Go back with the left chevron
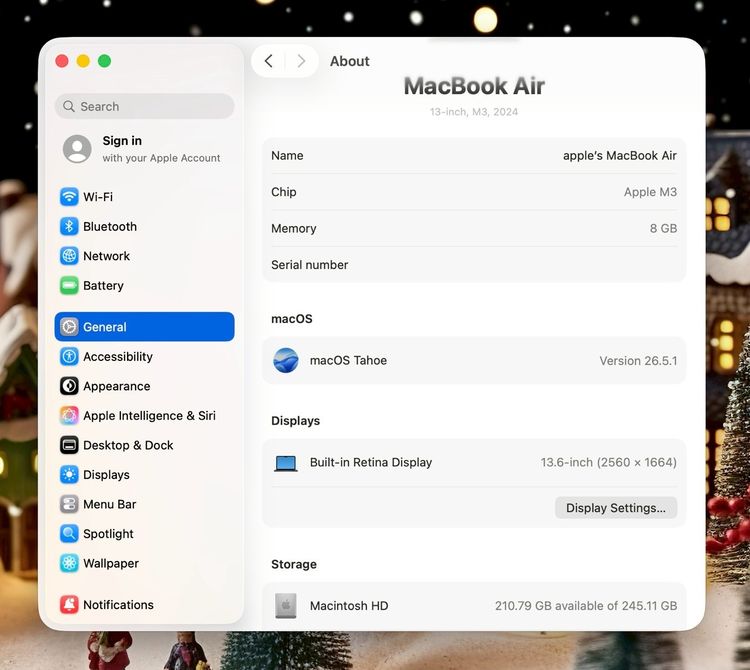 coord(269,61)
